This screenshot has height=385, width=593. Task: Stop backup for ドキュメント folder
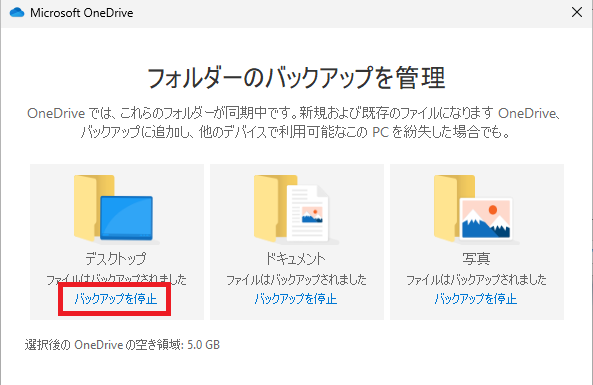pos(295,299)
